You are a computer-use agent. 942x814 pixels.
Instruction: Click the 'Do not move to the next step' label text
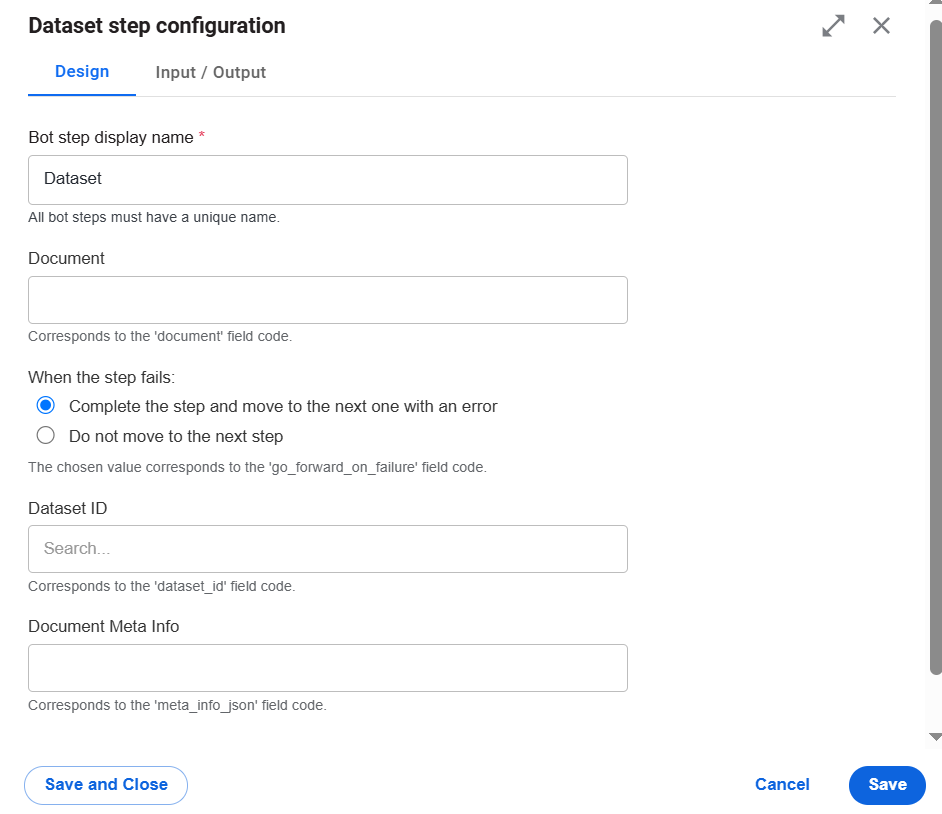[176, 436]
